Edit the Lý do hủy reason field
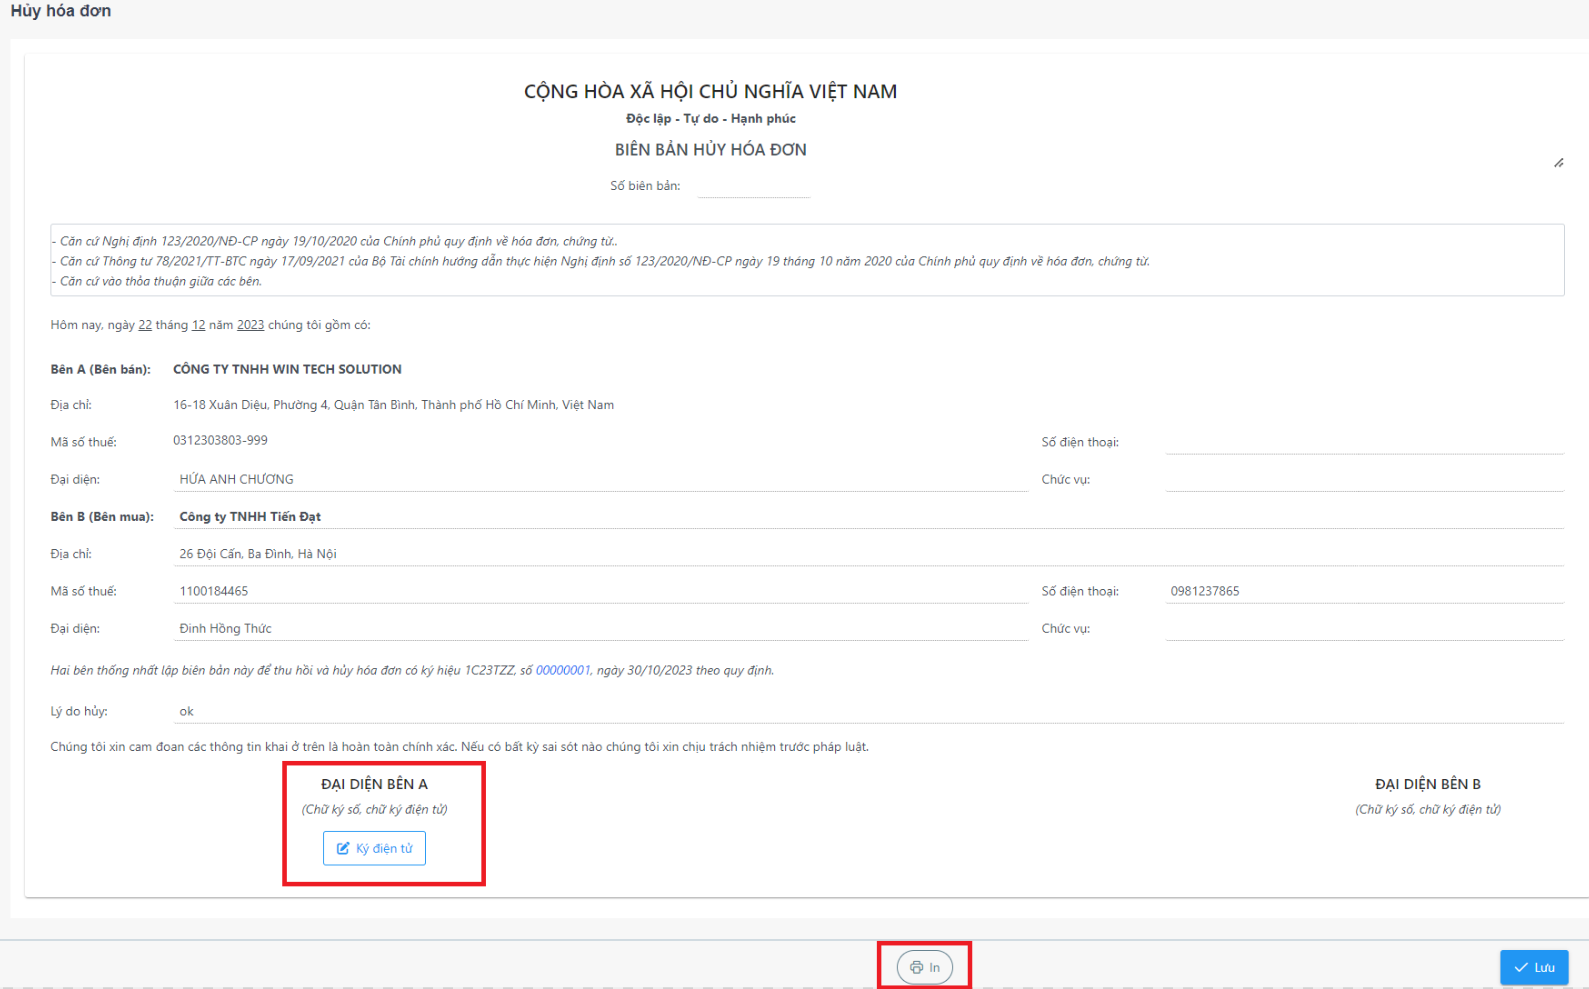Screen dimensions: 1589x989 [x=868, y=711]
